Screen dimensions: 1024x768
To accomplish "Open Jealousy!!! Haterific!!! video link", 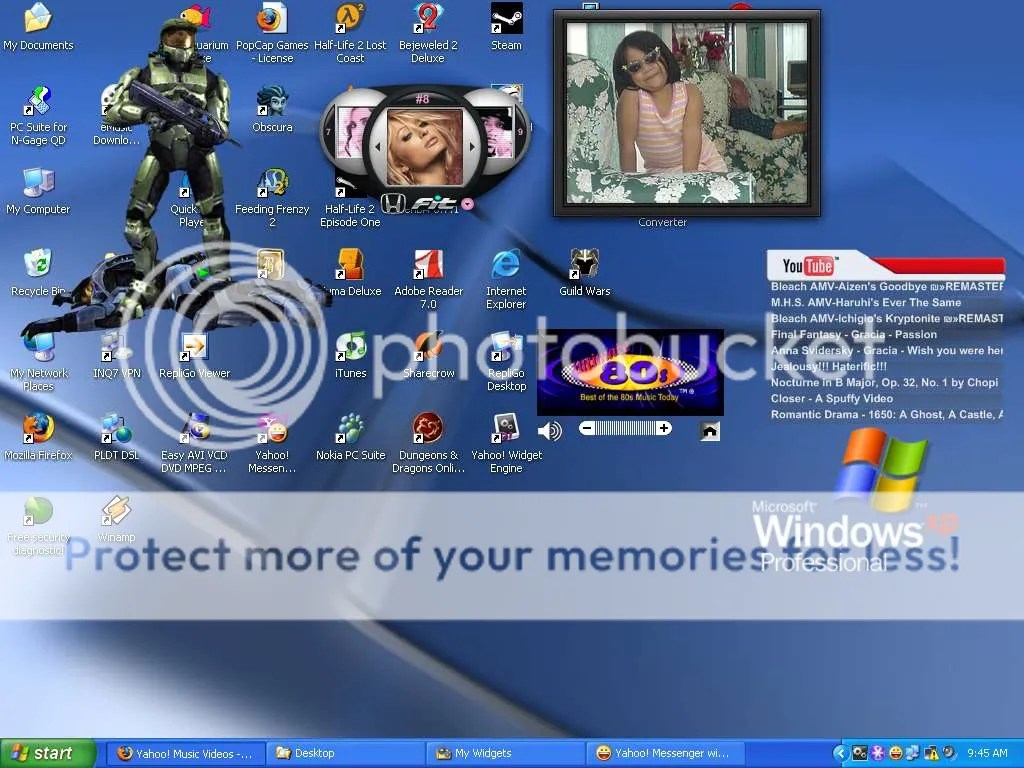I will point(829,366).
